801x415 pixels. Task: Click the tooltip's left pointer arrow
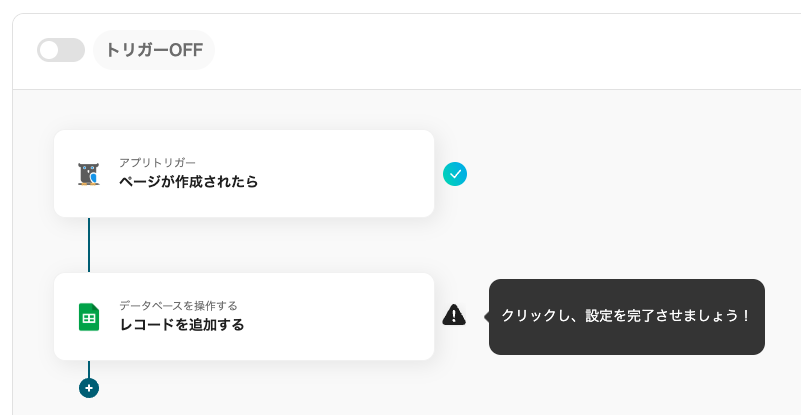(x=486, y=316)
